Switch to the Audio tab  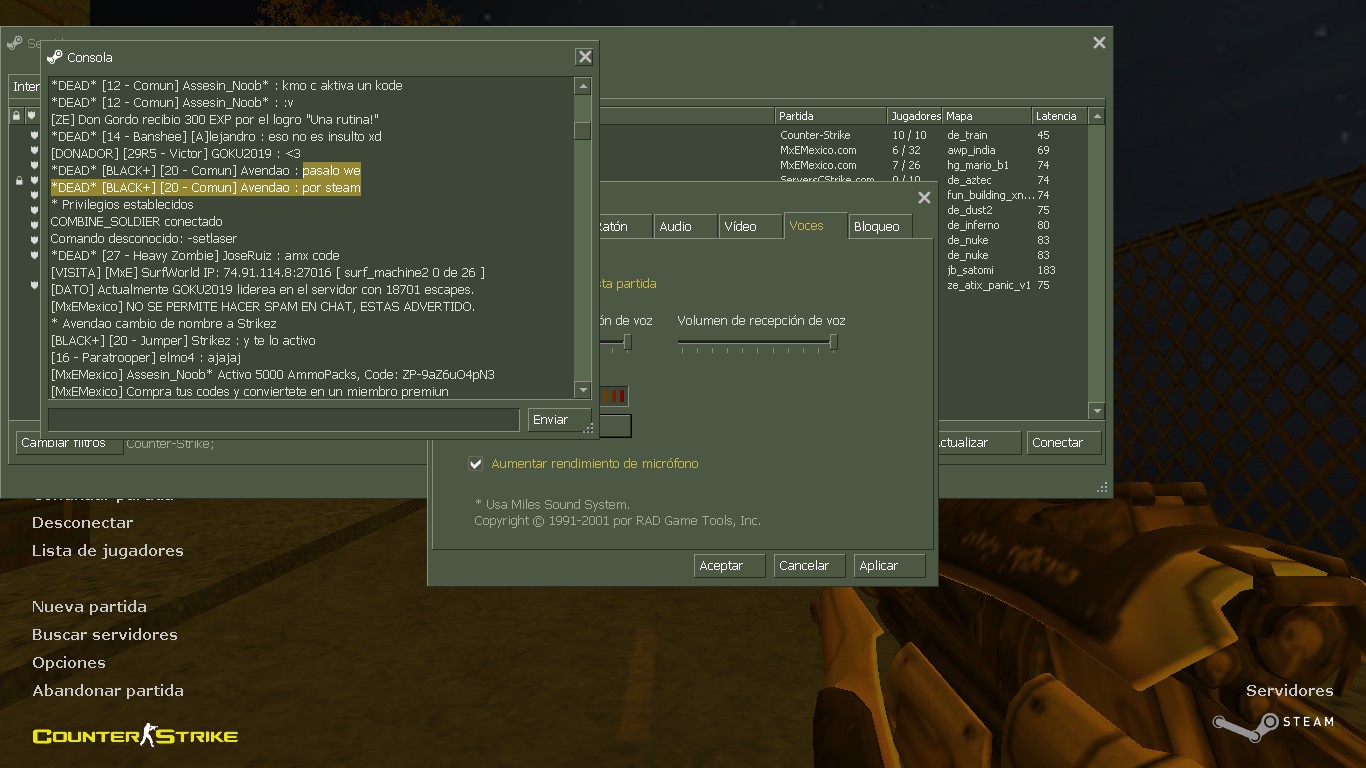pyautogui.click(x=685, y=227)
